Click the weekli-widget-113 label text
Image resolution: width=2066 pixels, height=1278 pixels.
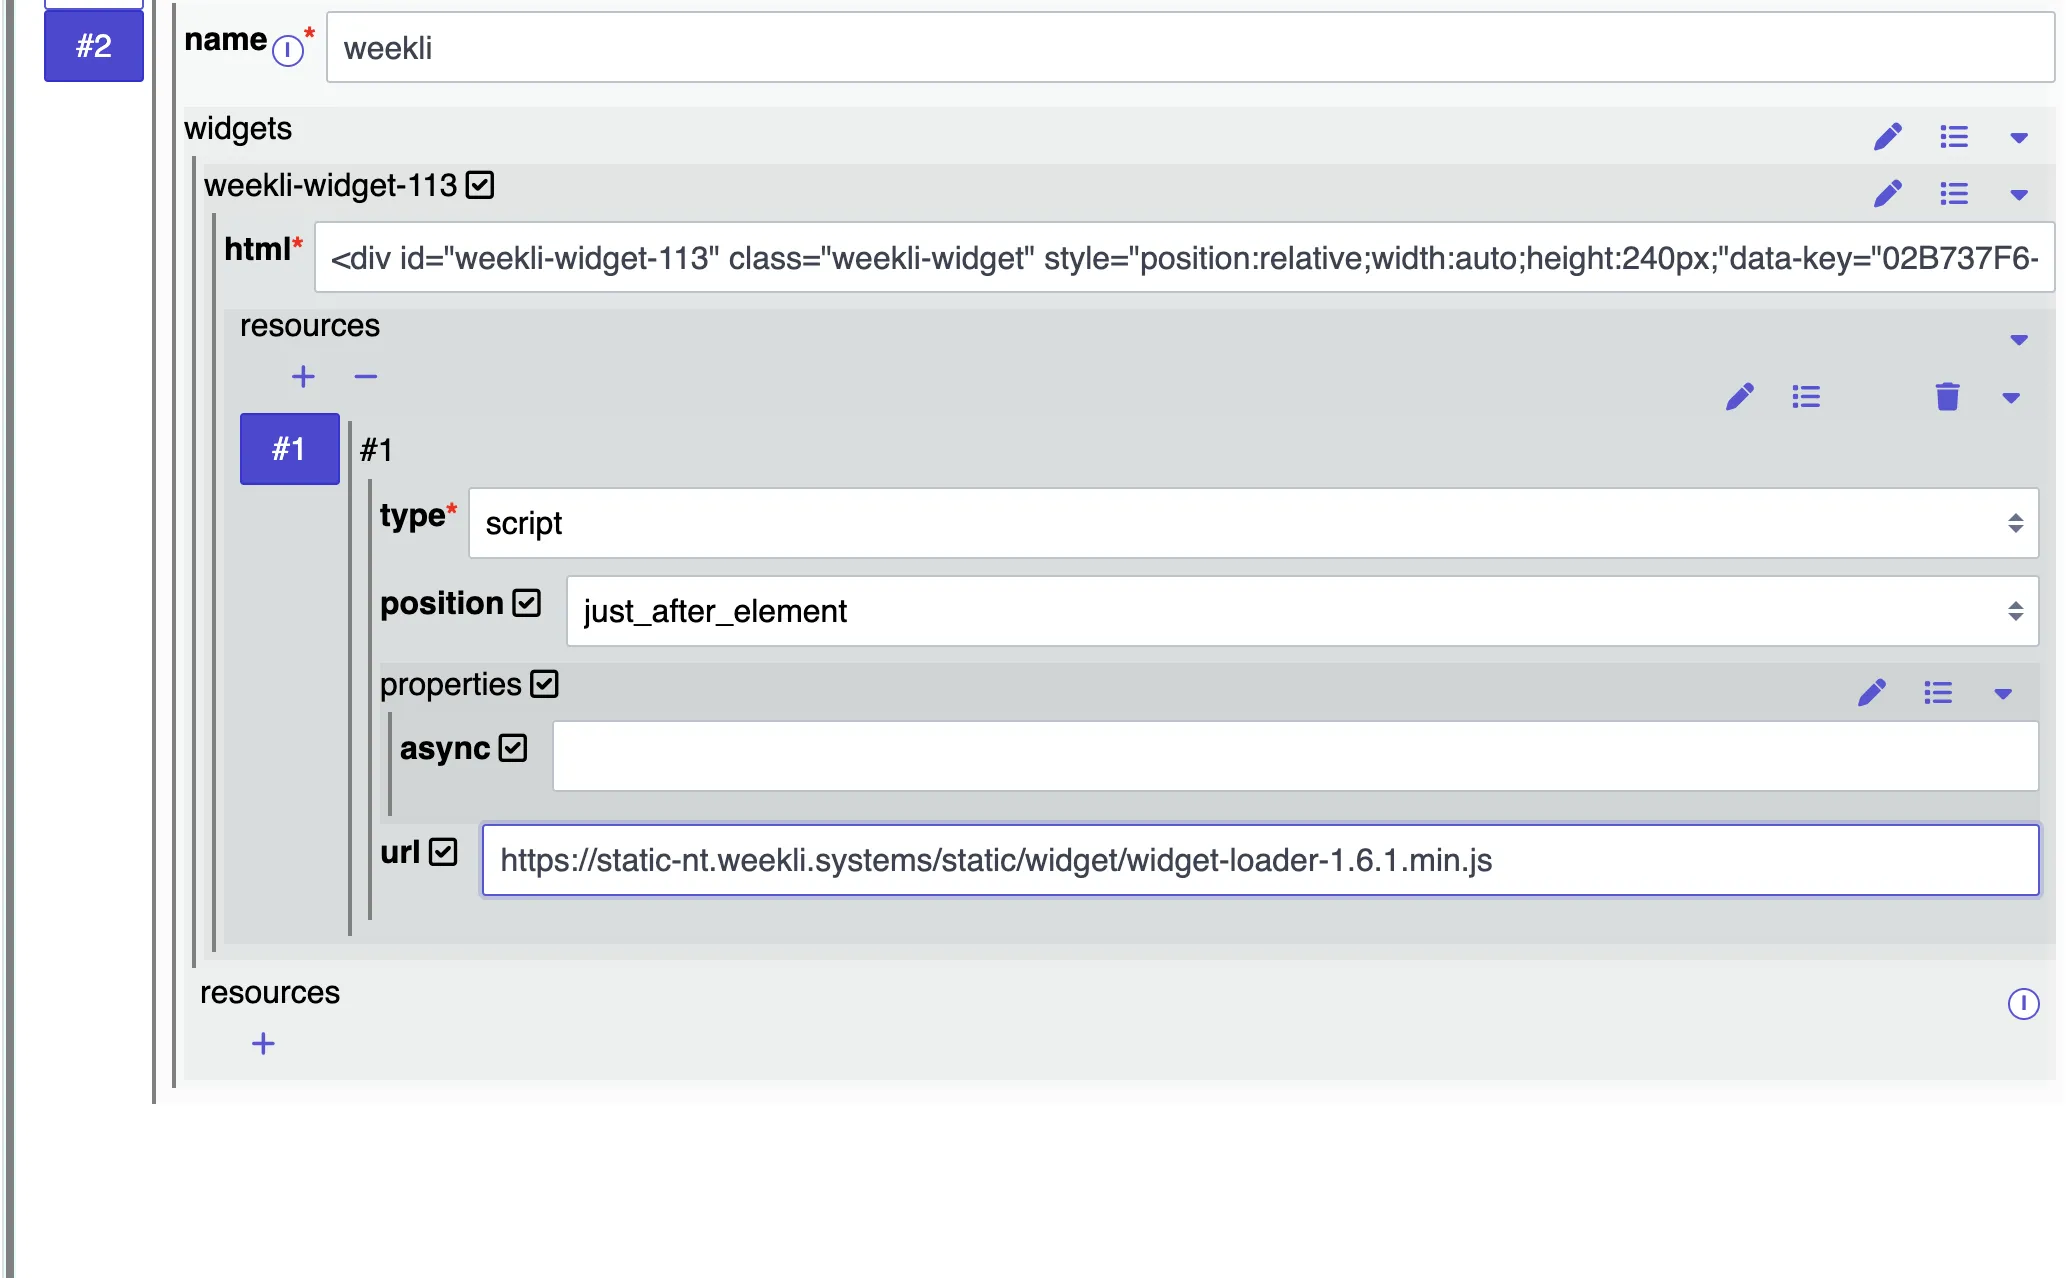[x=330, y=186]
